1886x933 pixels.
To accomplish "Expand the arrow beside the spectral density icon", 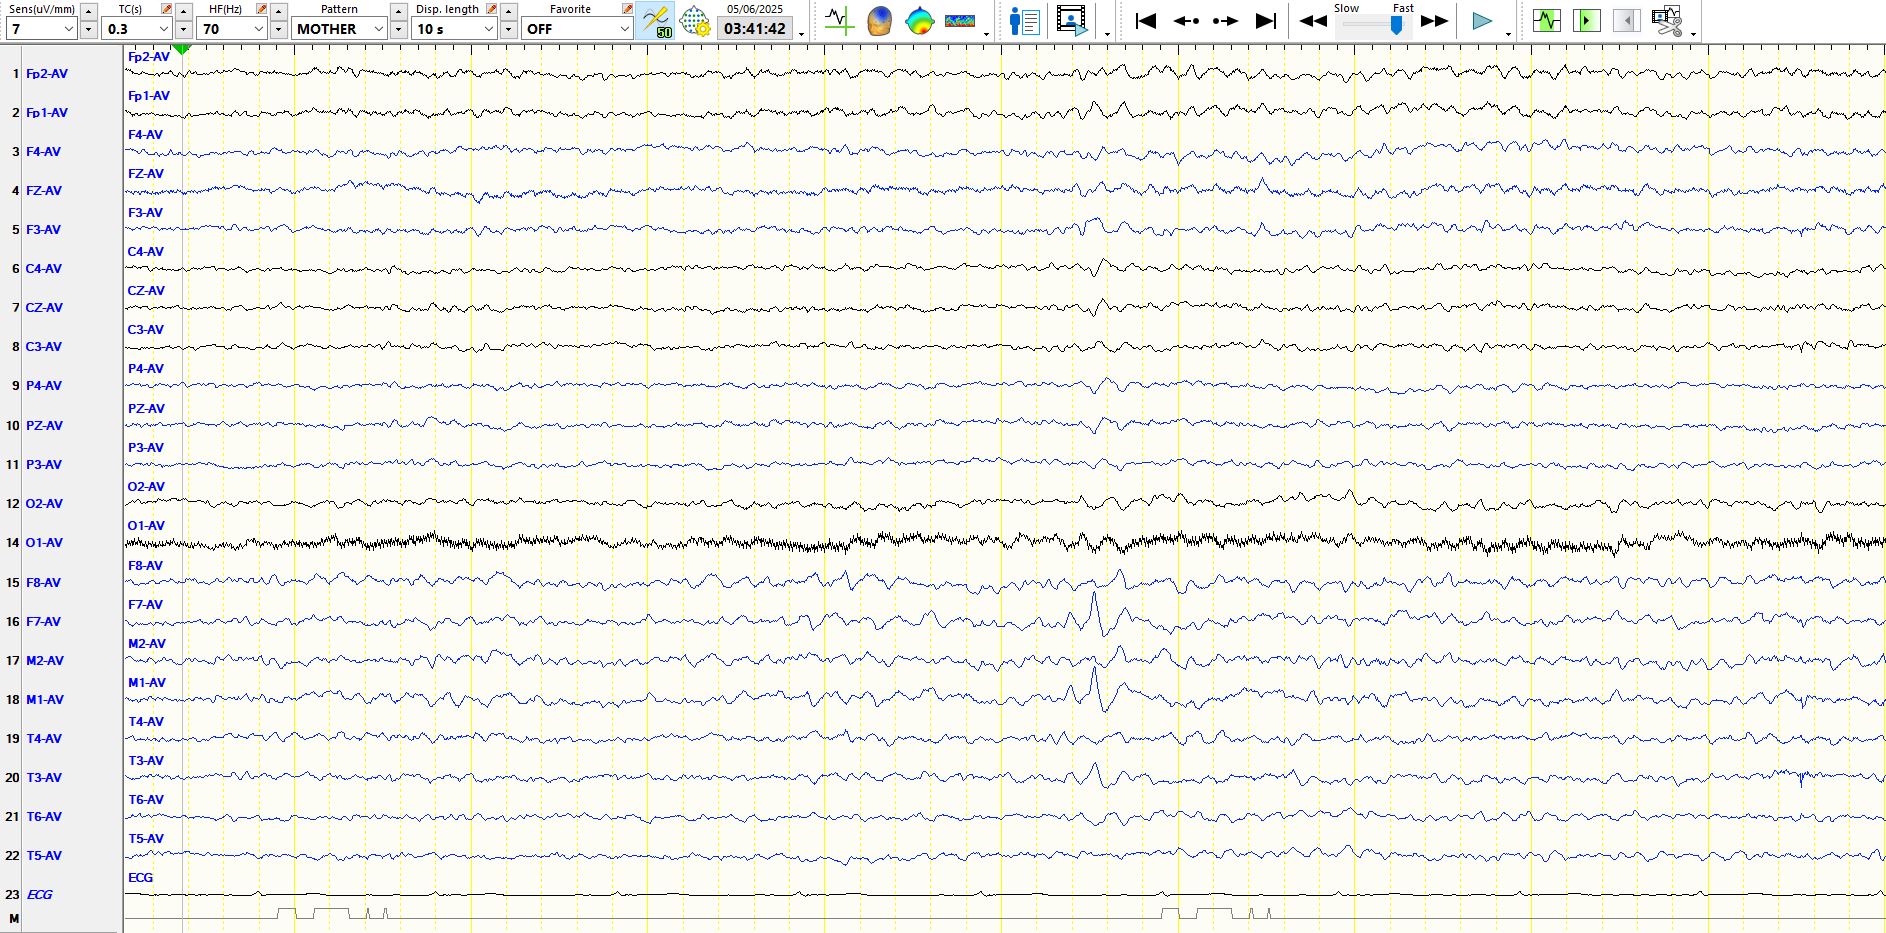I will pos(986,33).
